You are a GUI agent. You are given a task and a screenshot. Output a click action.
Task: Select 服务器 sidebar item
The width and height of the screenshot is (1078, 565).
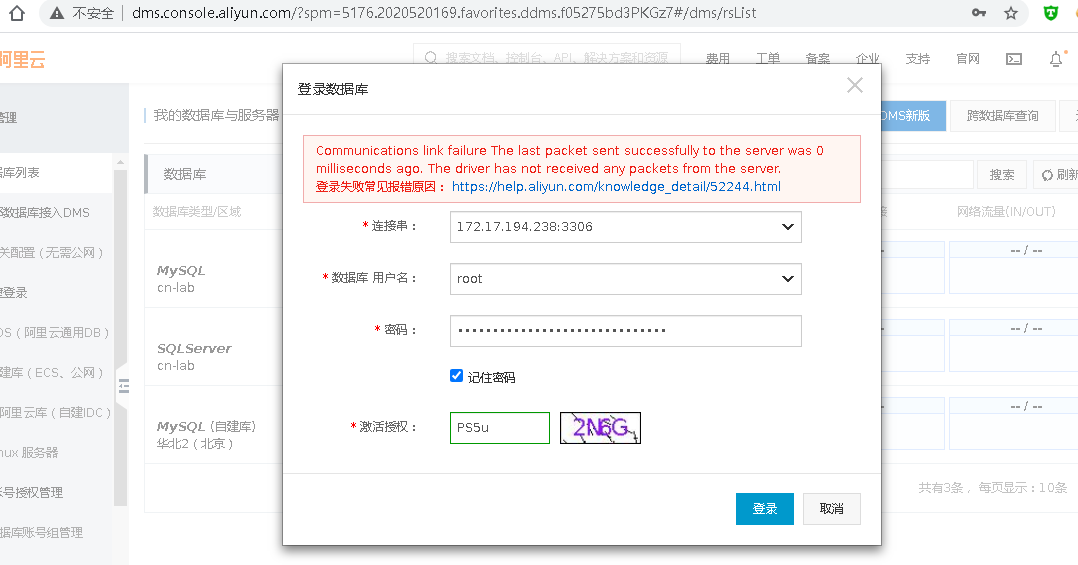(30, 452)
